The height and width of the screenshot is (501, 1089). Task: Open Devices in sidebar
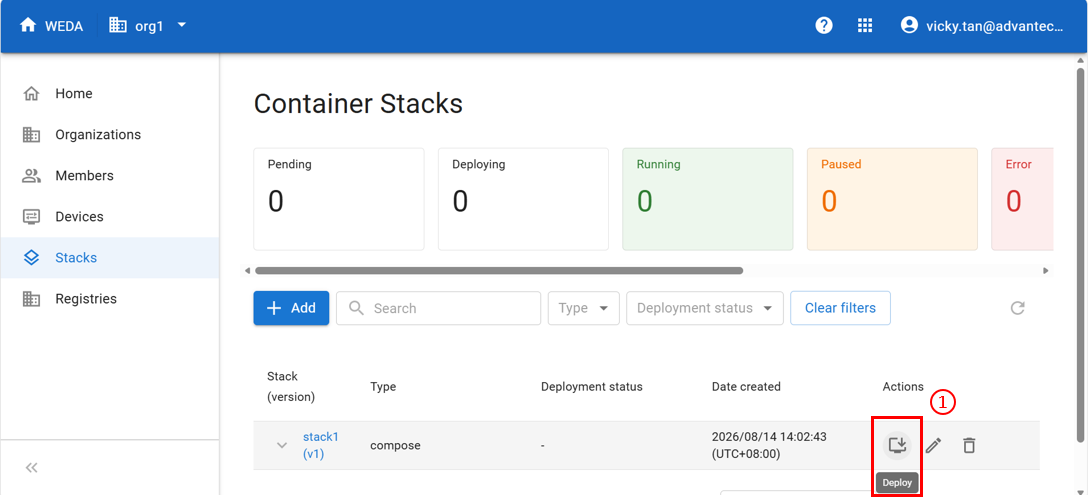pos(110,216)
